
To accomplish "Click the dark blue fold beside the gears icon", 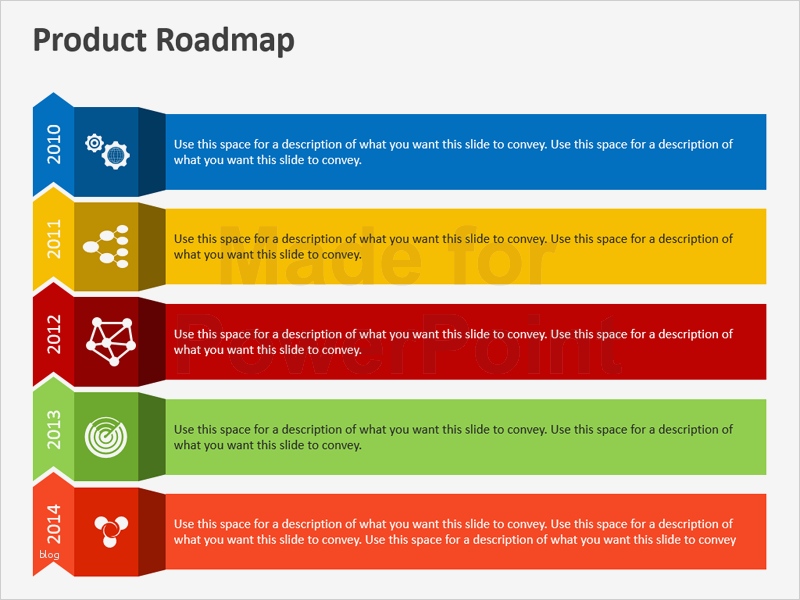I will [x=152, y=151].
